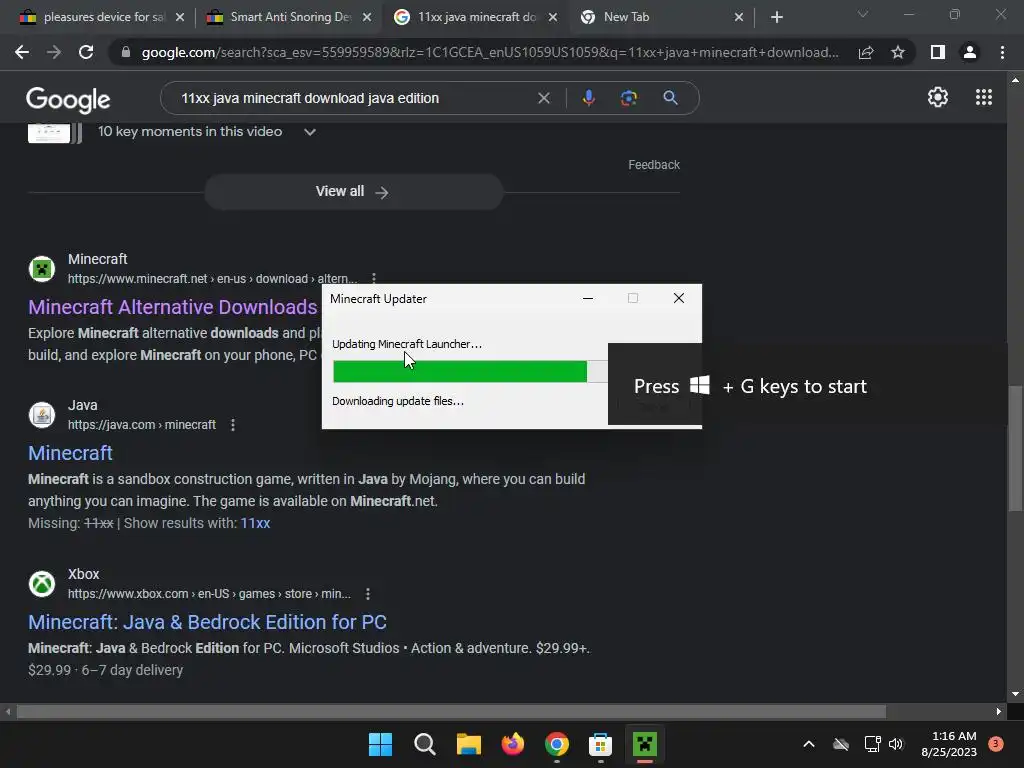Open File Explorer from the taskbar

(x=468, y=744)
